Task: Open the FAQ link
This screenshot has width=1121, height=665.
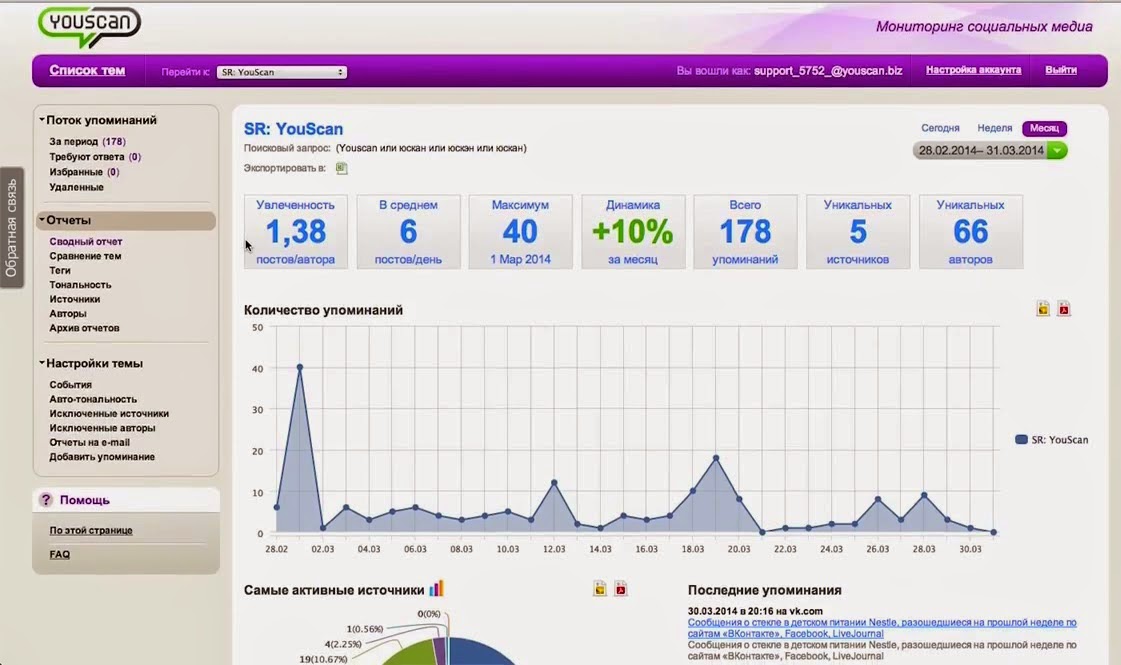Action: [x=59, y=554]
